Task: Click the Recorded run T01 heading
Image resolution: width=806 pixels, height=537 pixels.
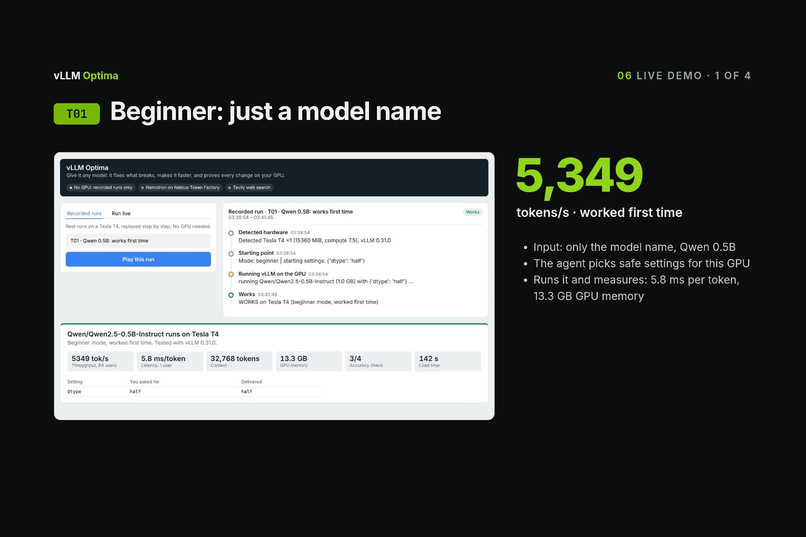Action: (x=290, y=212)
